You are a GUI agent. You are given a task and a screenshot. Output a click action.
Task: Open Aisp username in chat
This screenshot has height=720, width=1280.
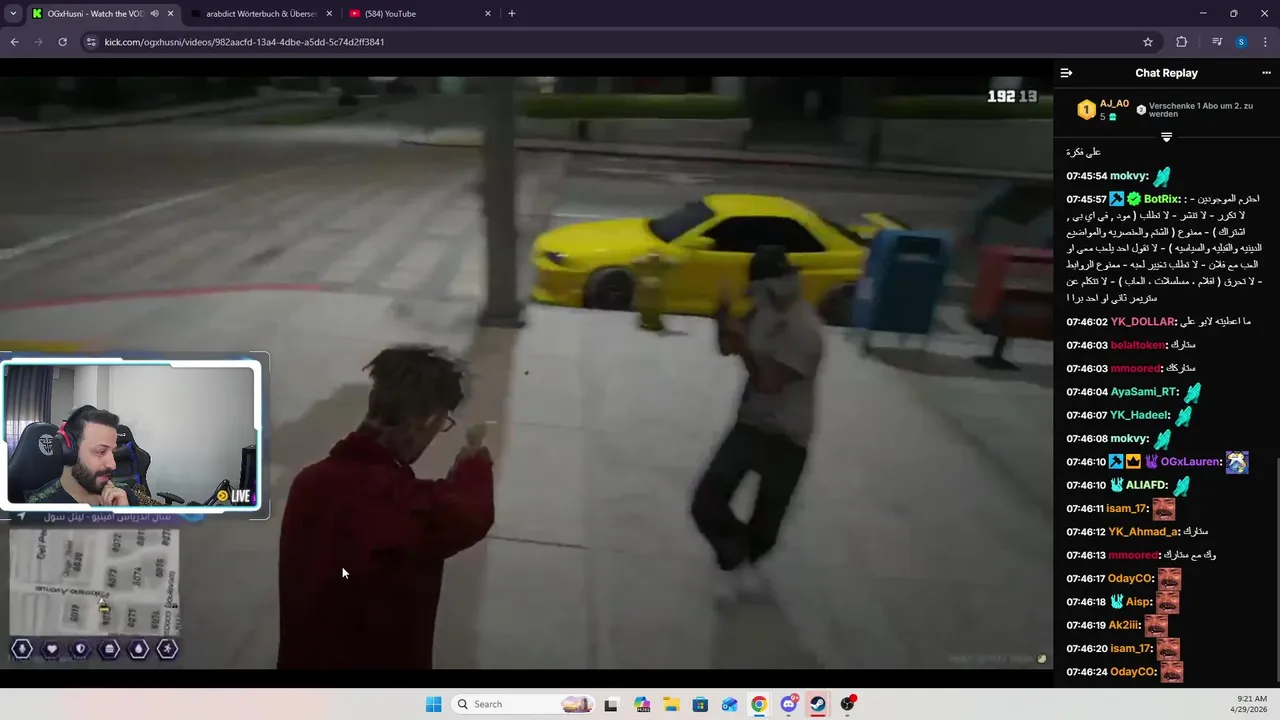click(1138, 602)
